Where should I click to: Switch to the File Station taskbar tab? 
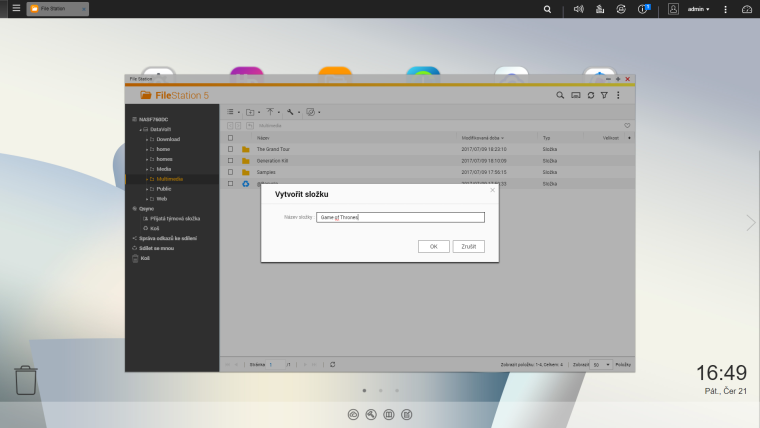pyautogui.click(x=57, y=9)
